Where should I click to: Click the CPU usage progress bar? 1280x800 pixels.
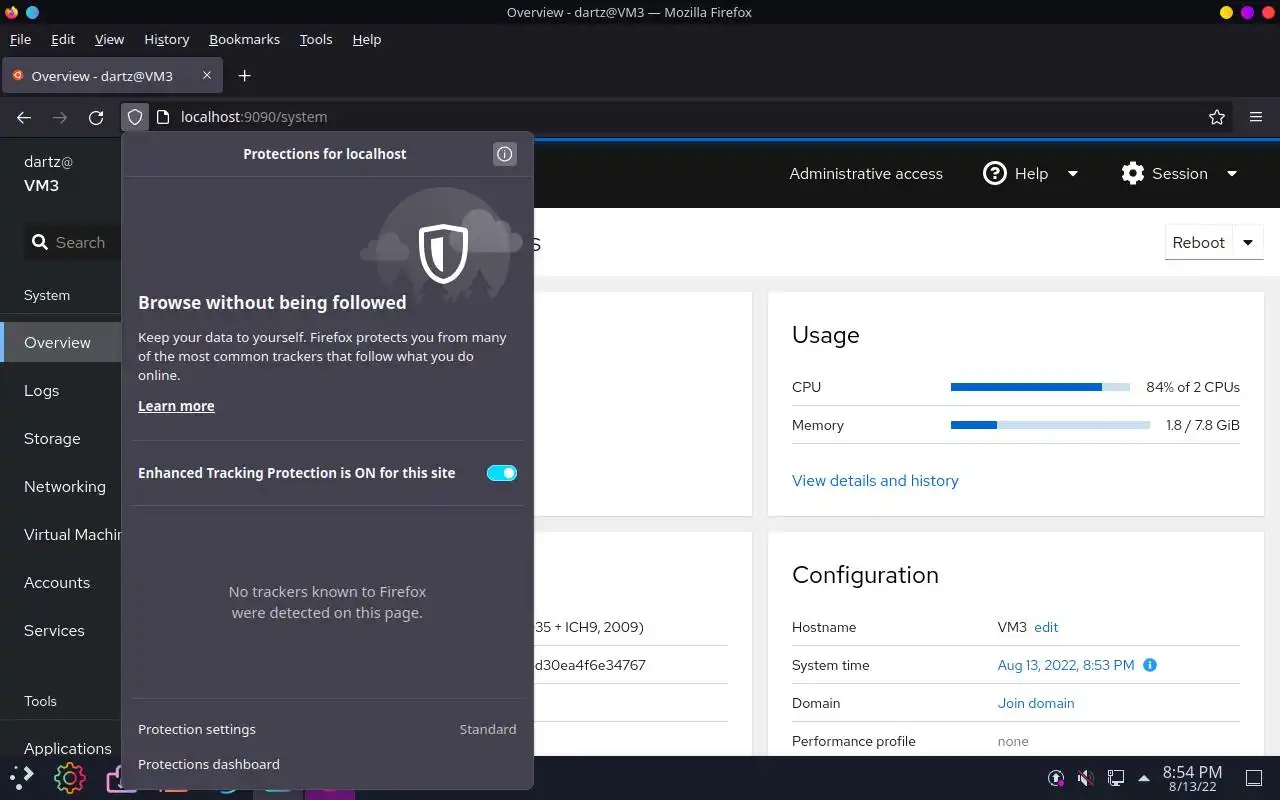tap(1040, 387)
